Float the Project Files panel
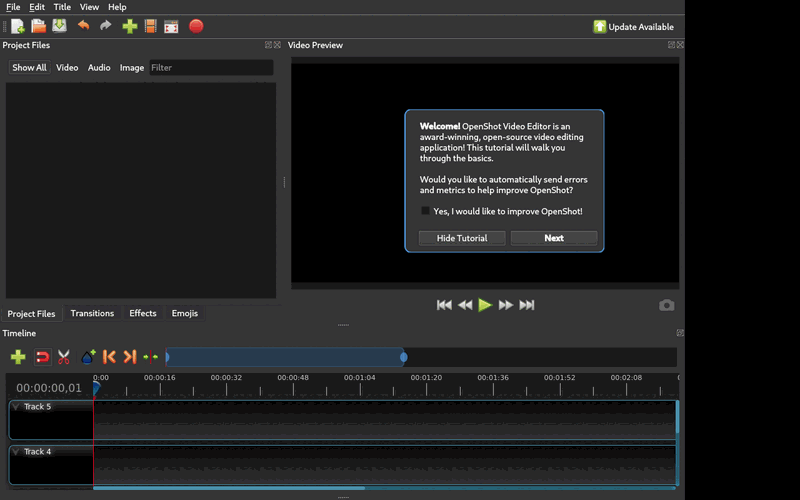Image resolution: width=800 pixels, height=500 pixels. pyautogui.click(x=268, y=45)
